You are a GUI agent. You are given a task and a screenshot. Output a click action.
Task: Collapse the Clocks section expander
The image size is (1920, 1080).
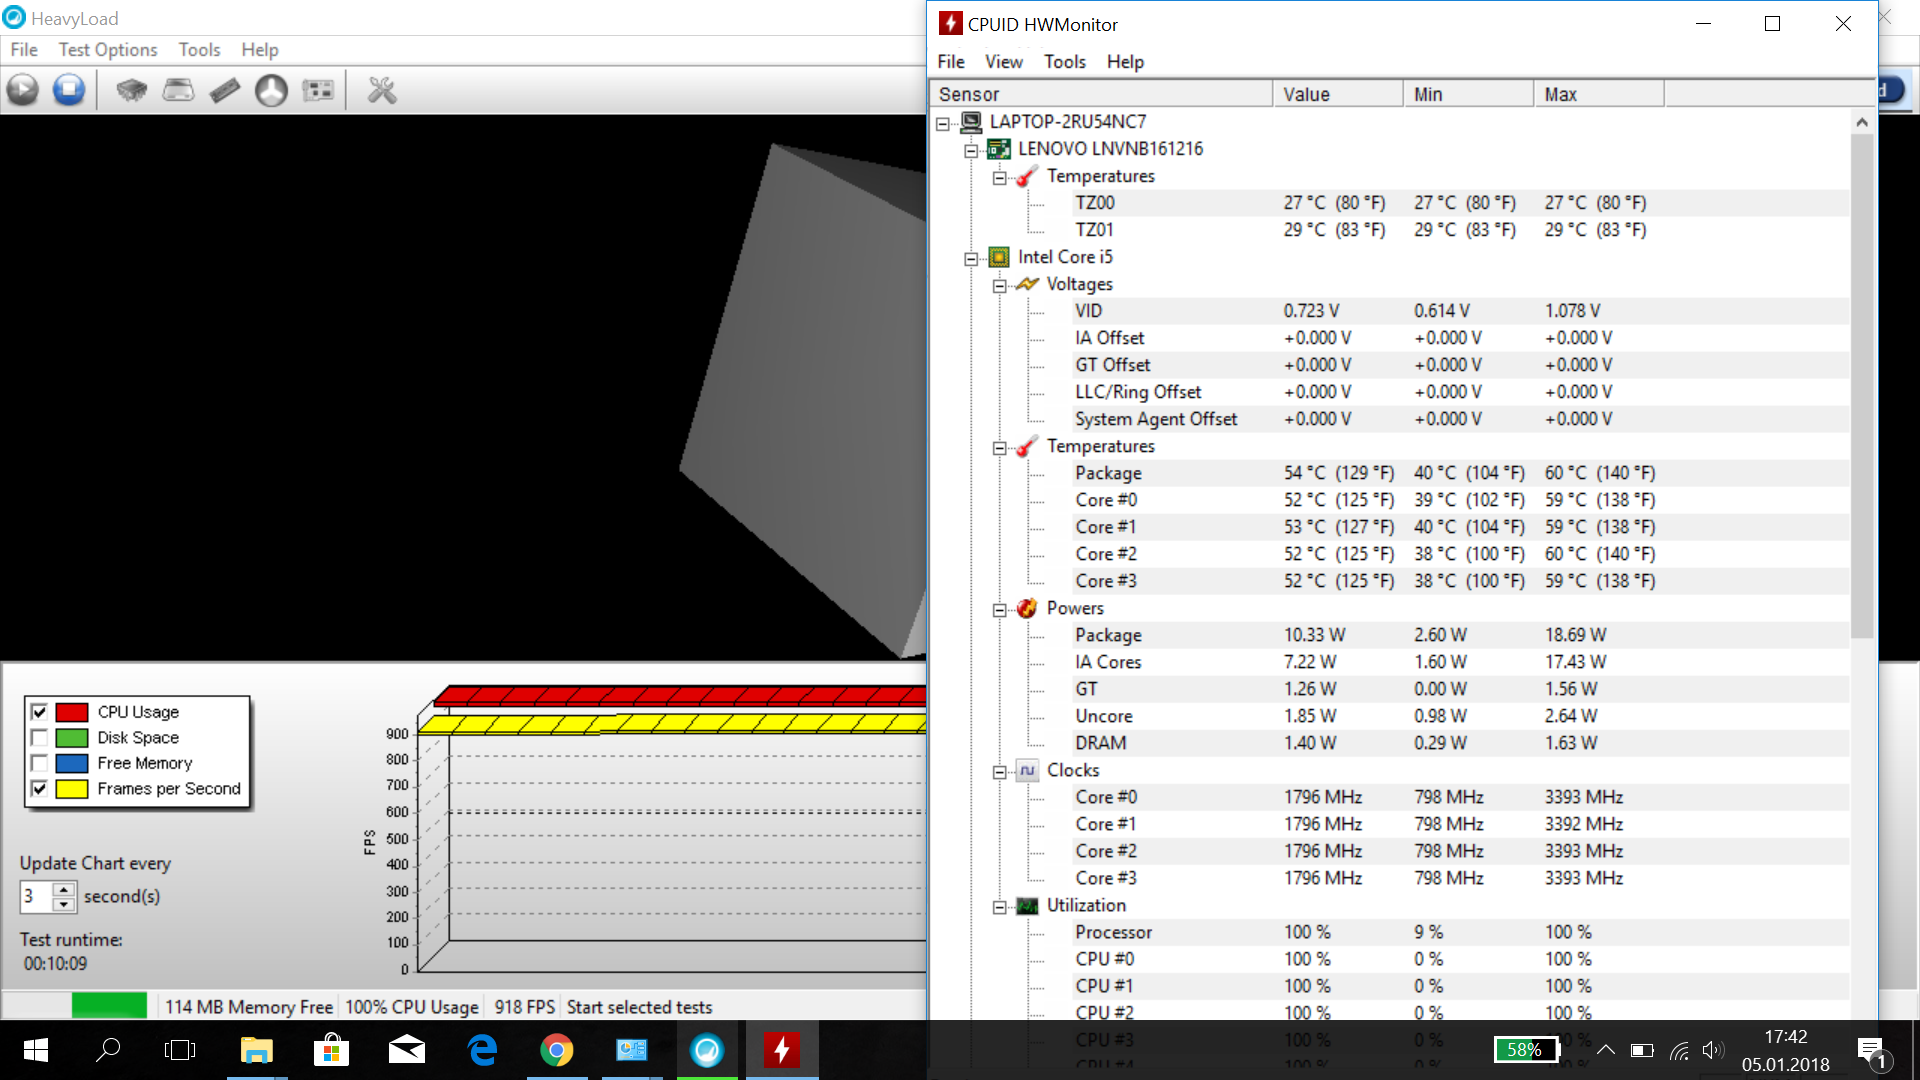pos(999,771)
